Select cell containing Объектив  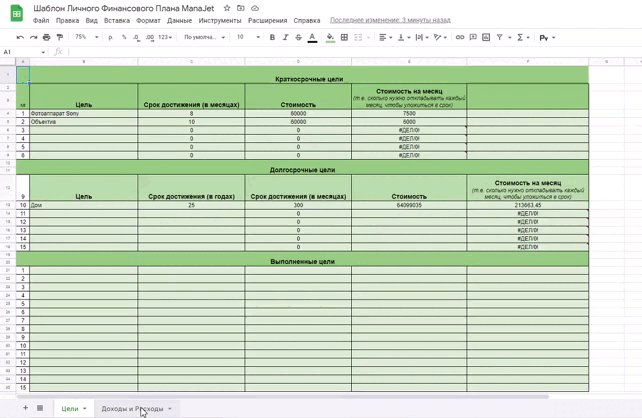click(84, 122)
